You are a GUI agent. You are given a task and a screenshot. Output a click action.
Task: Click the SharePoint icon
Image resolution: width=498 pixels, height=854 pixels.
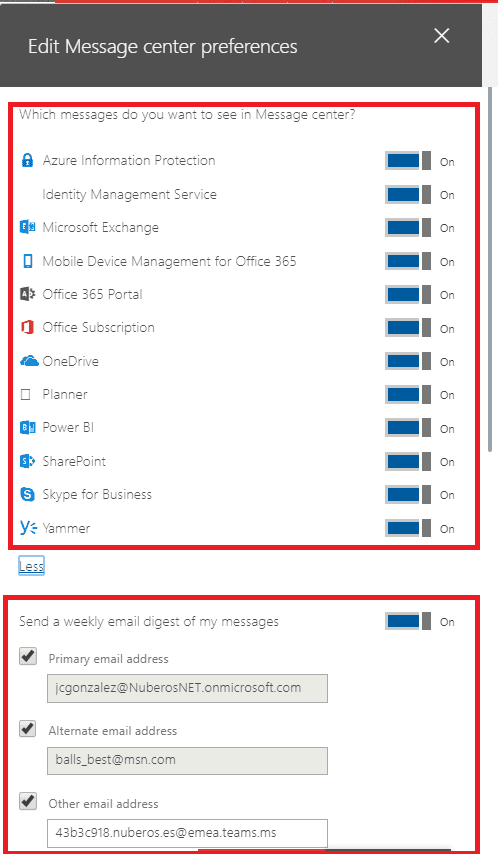tap(28, 461)
